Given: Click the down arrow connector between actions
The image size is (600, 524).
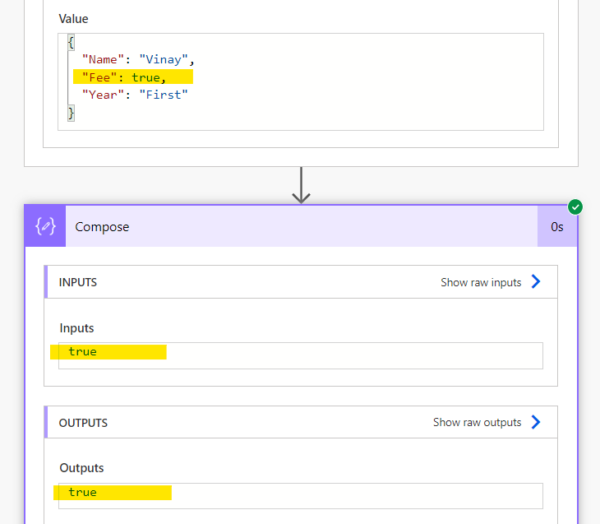Looking at the screenshot, I should pyautogui.click(x=301, y=185).
